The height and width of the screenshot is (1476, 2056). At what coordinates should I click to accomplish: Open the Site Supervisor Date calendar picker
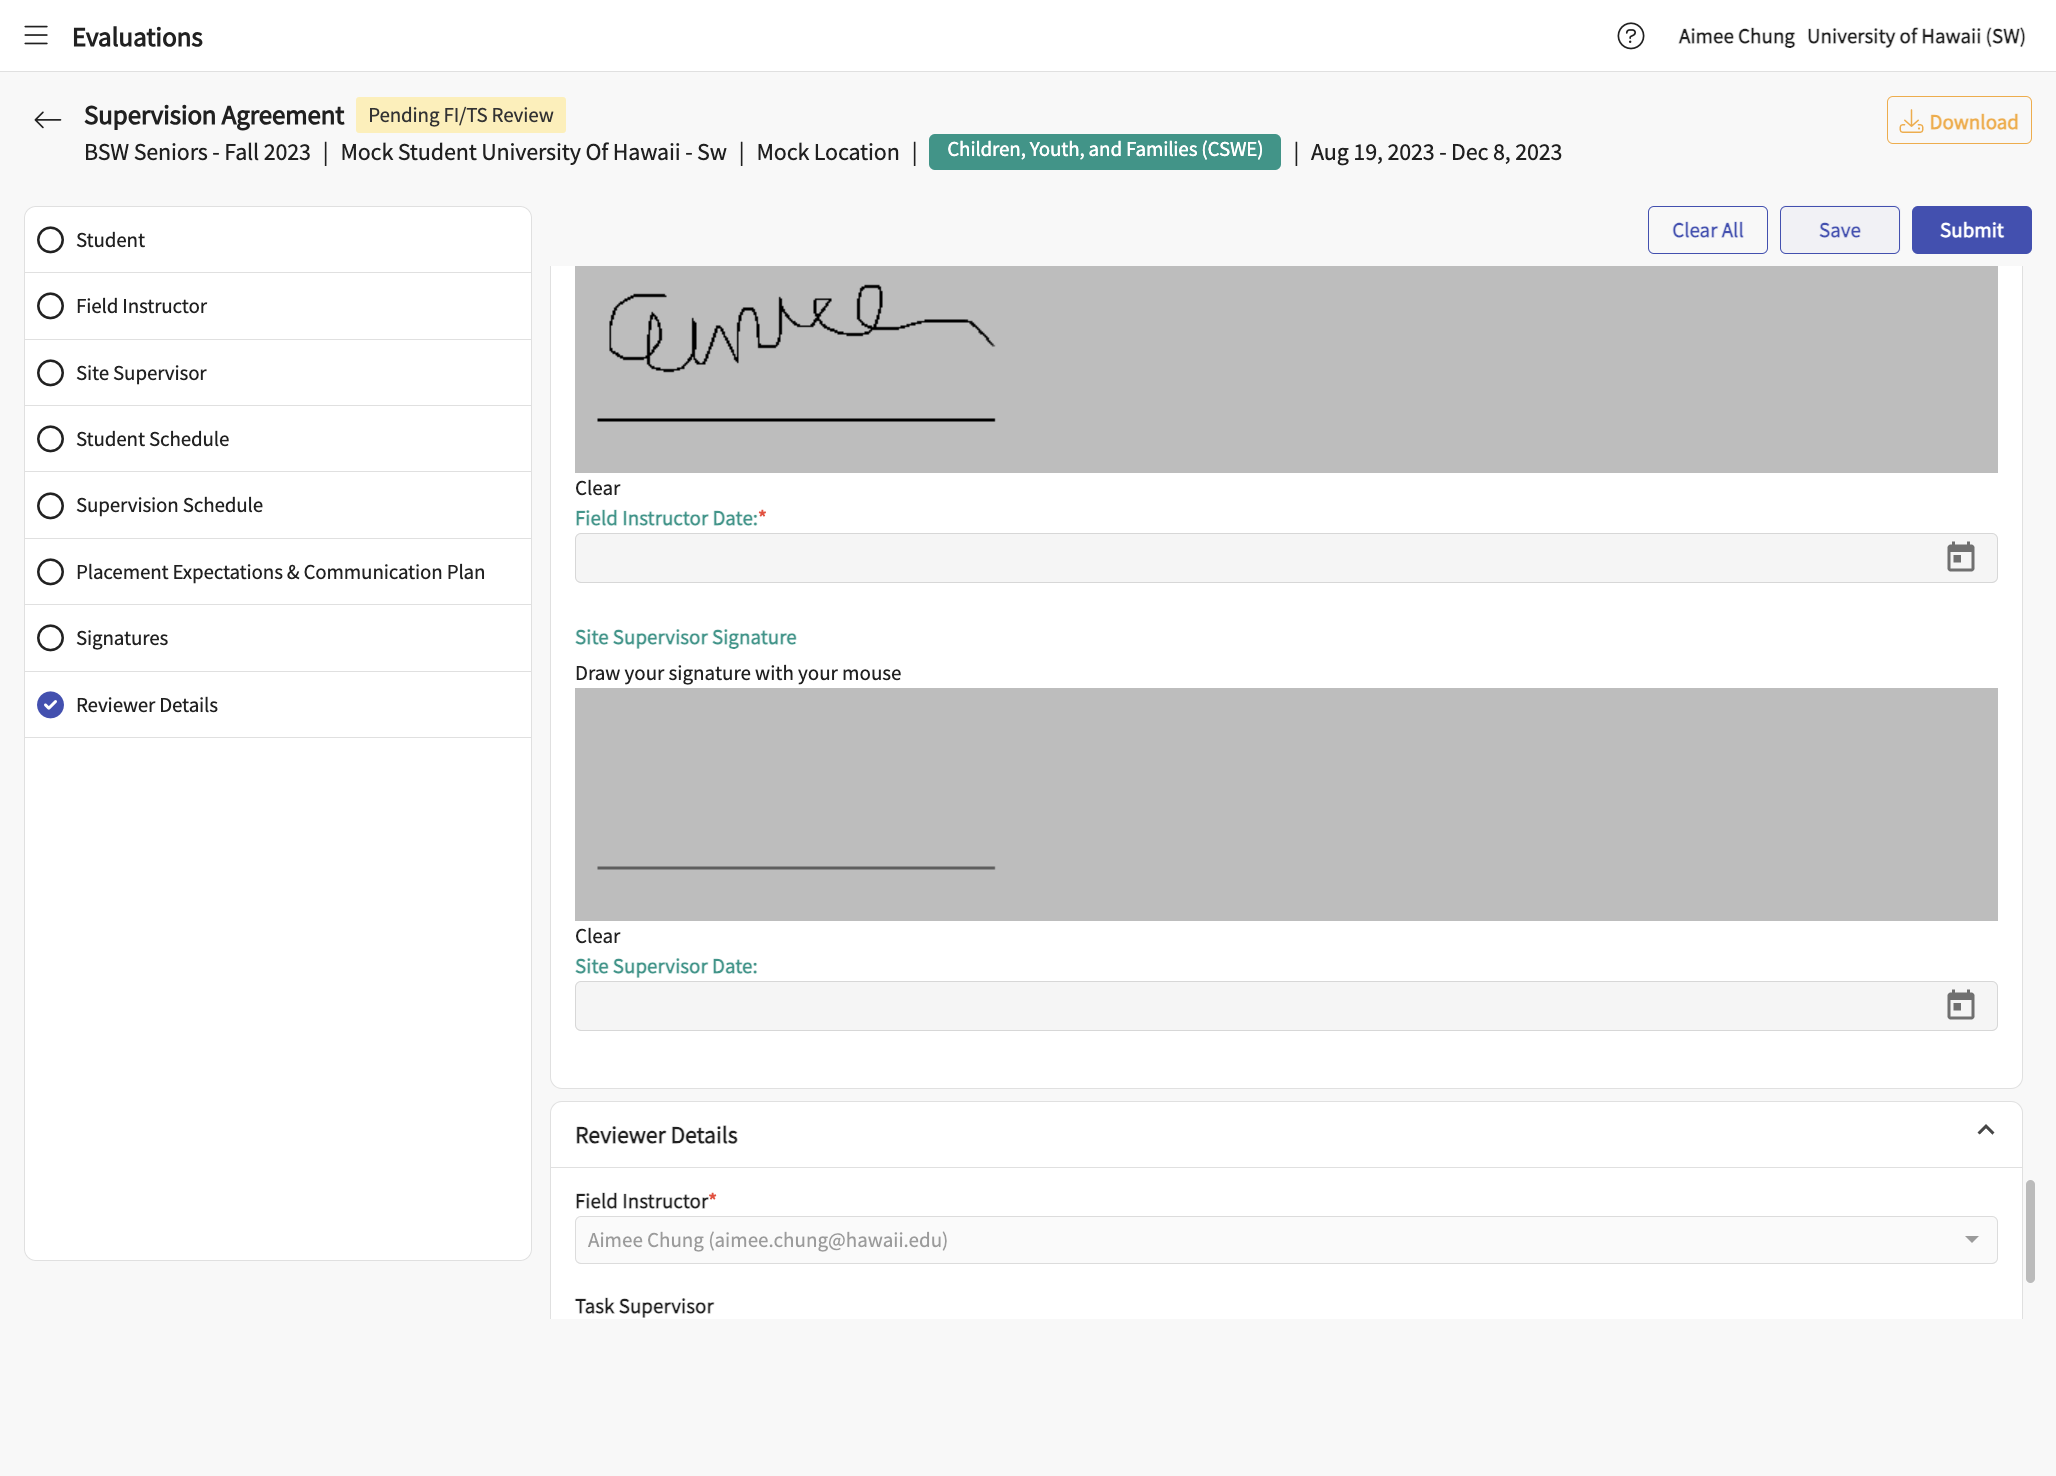click(x=1960, y=1005)
